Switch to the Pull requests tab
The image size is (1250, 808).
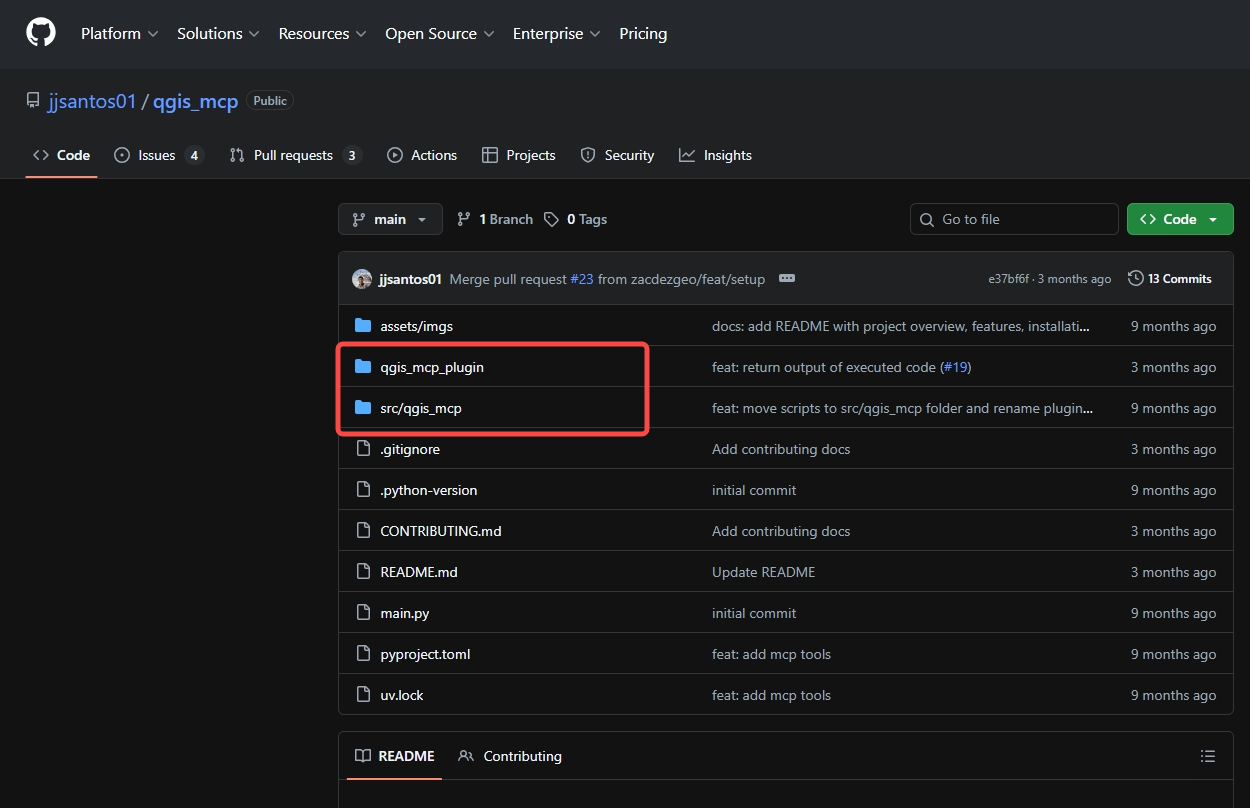point(295,155)
